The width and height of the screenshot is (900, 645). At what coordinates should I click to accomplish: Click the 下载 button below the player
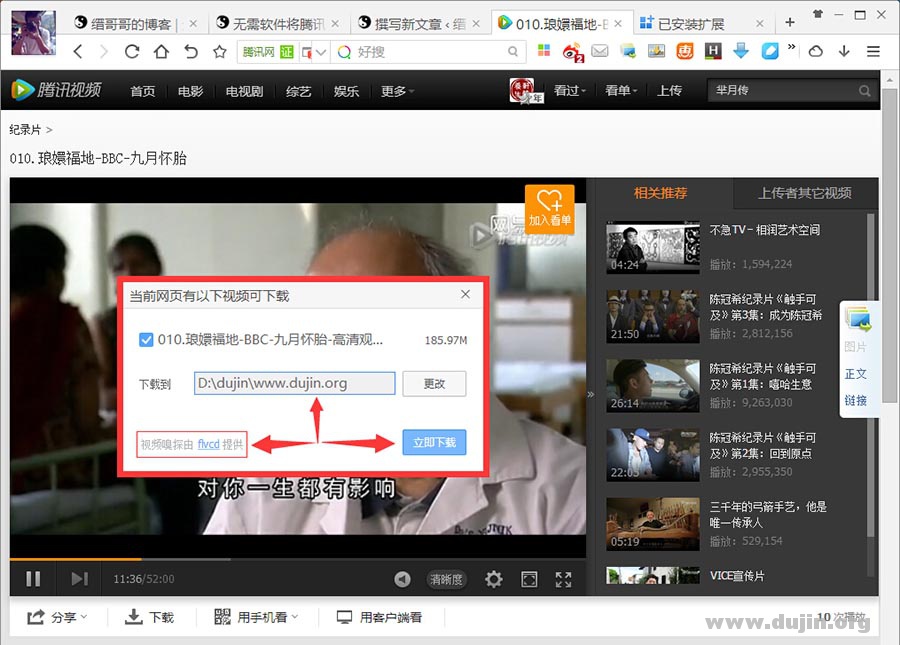pos(149,617)
